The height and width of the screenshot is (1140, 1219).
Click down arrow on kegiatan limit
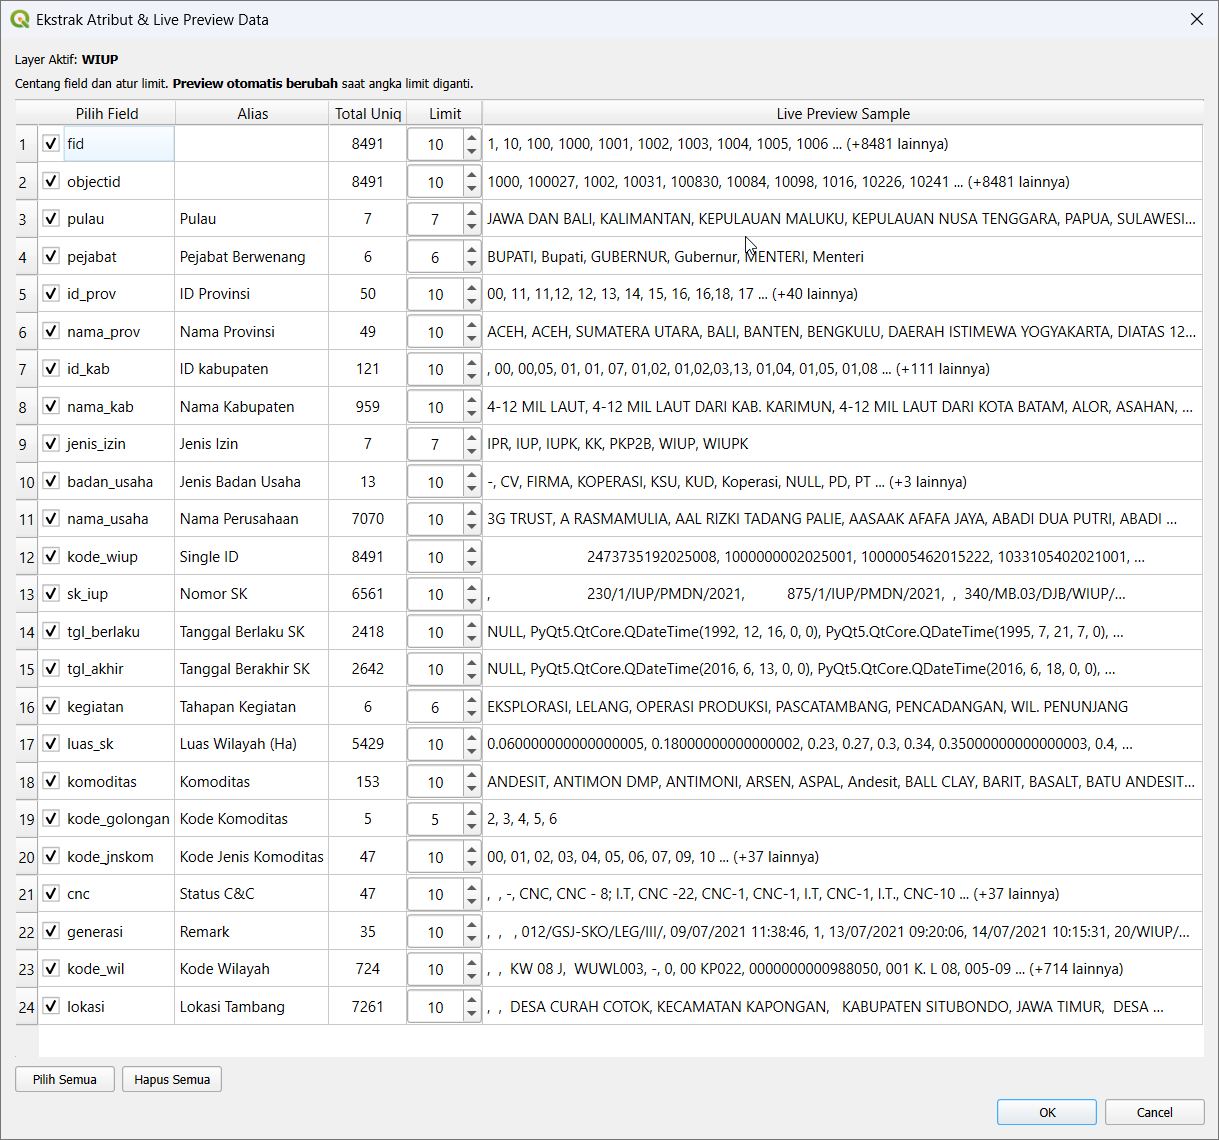pos(471,714)
